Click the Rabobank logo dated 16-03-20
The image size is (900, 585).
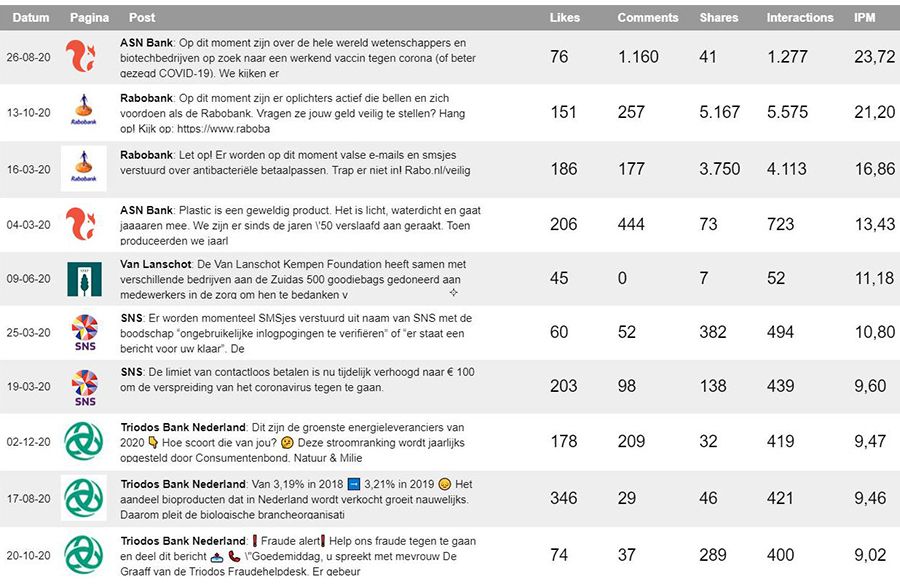(x=84, y=169)
